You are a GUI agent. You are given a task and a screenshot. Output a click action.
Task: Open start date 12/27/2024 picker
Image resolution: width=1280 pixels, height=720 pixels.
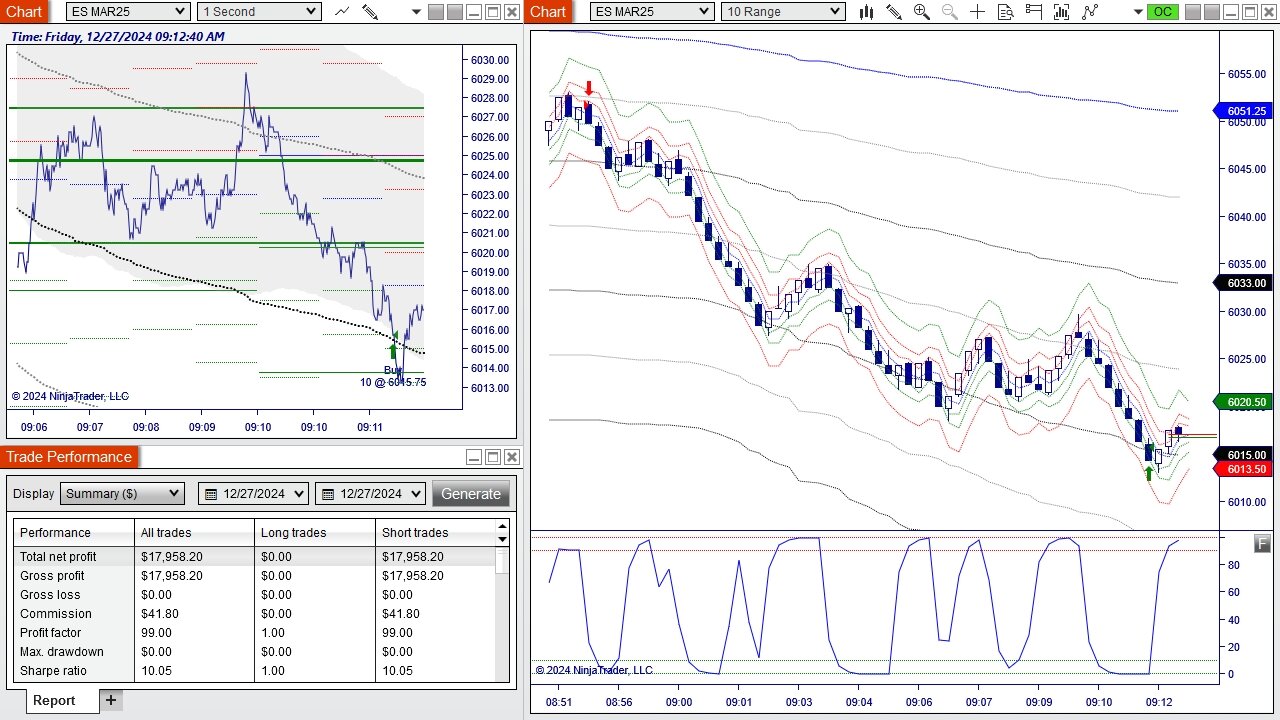pyautogui.click(x=255, y=494)
